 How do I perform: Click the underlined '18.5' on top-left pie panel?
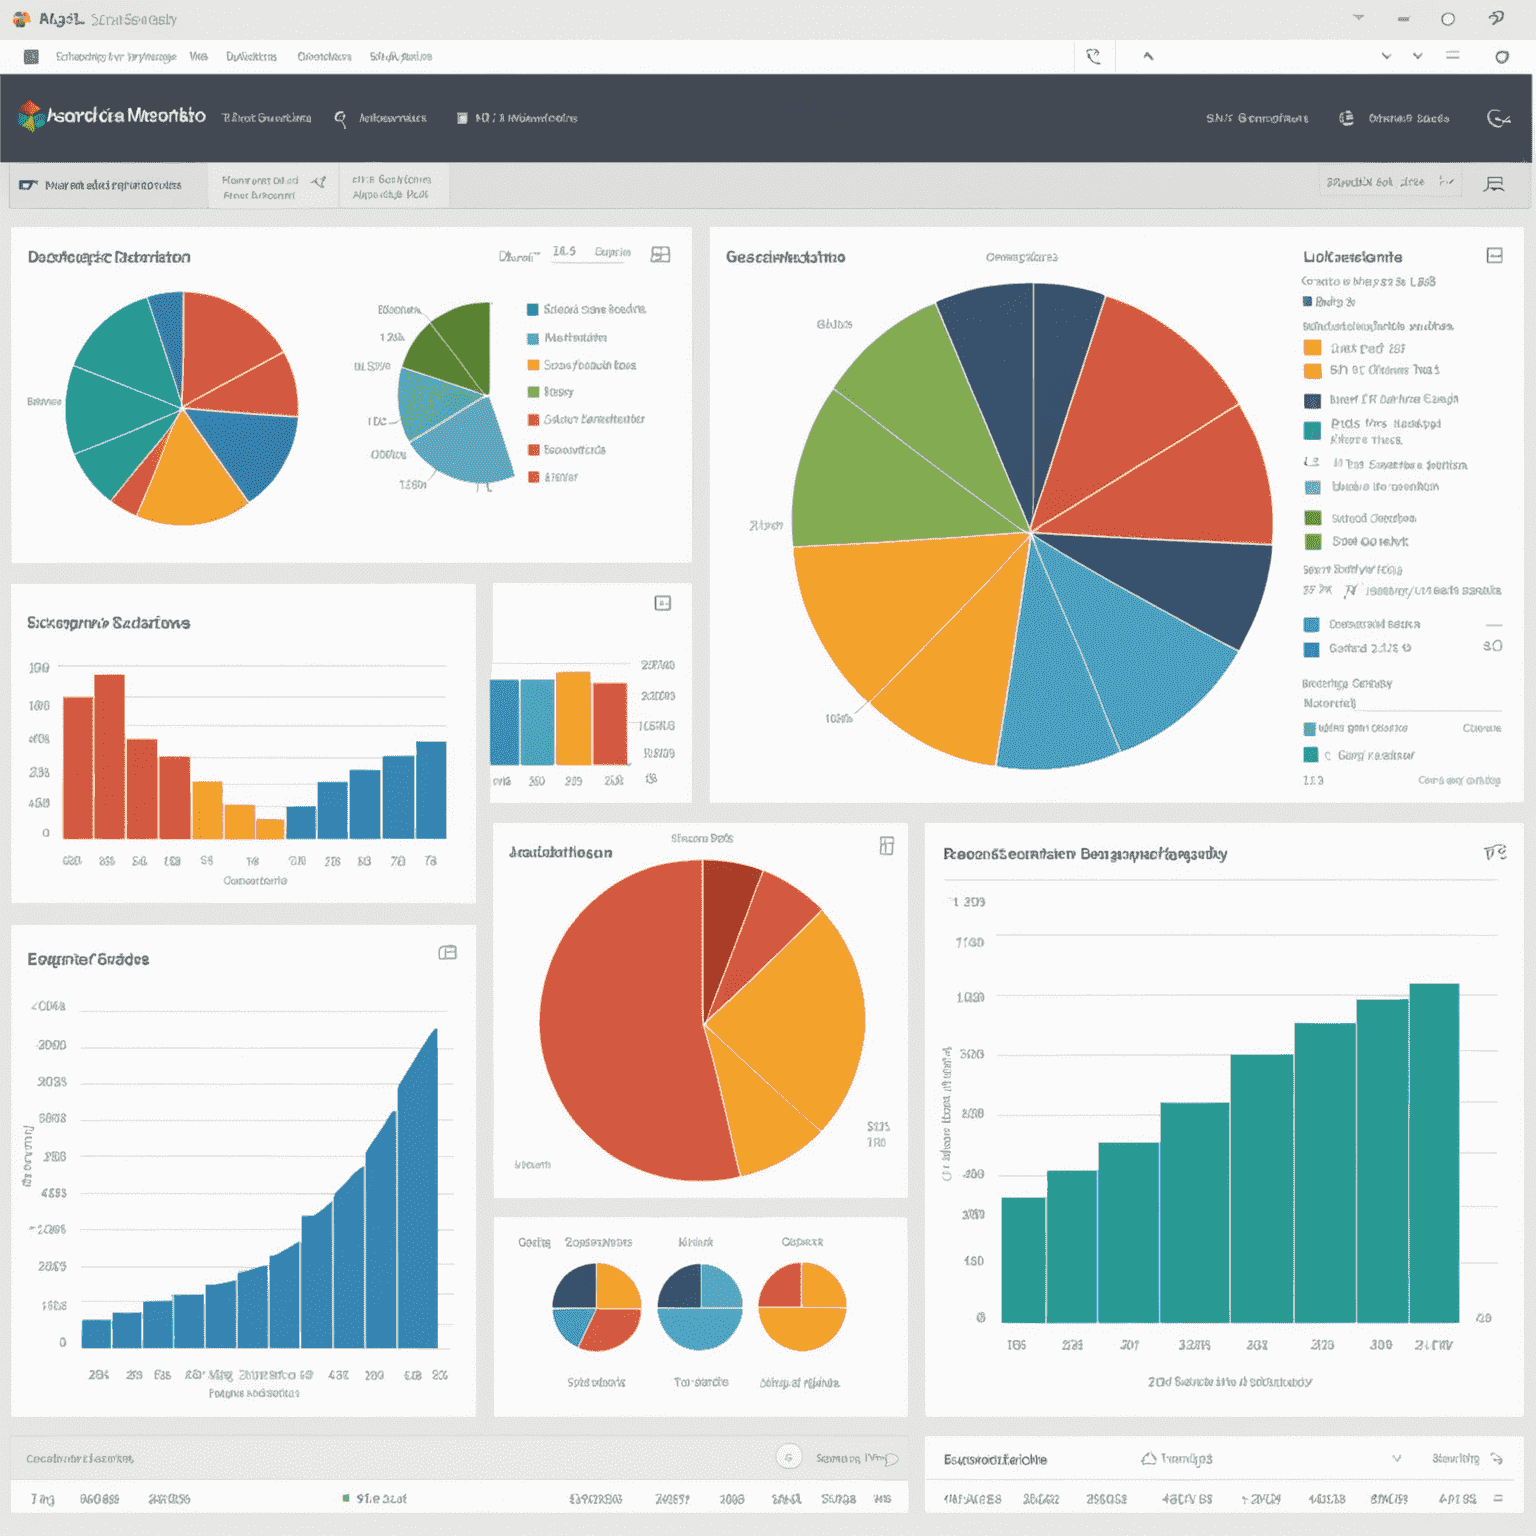click(564, 252)
